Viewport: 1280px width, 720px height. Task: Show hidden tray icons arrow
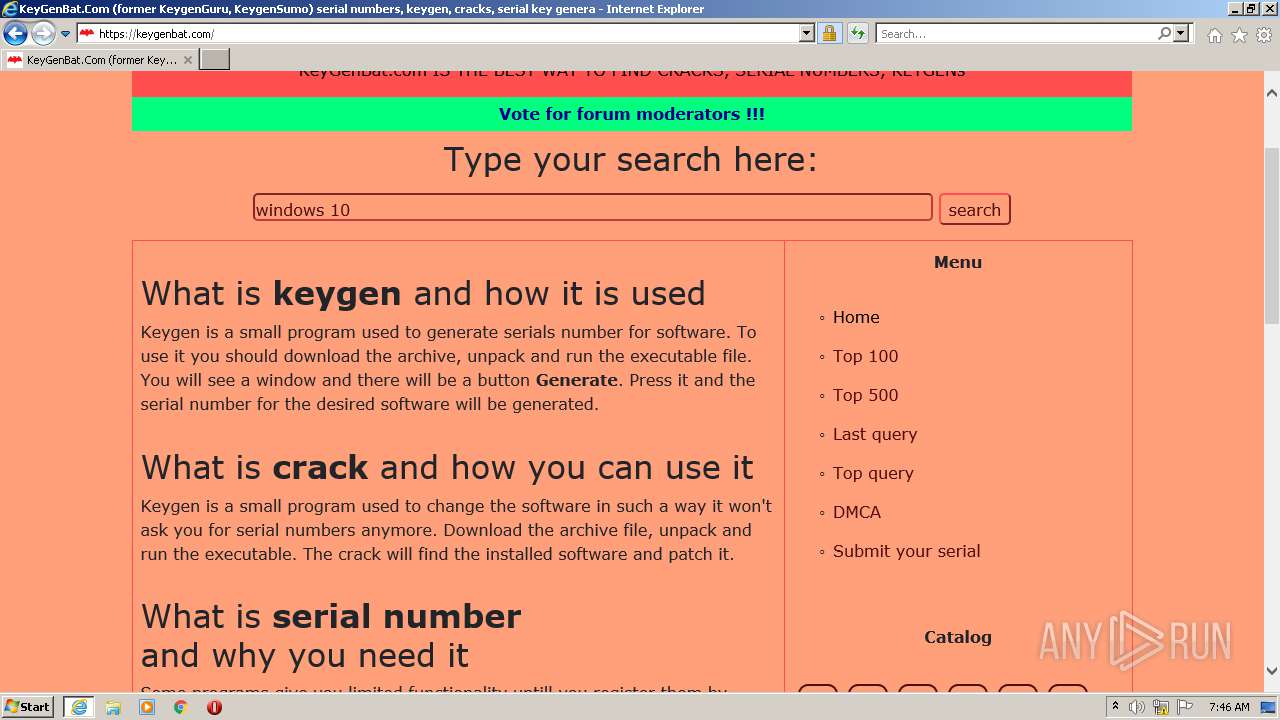(1116, 707)
